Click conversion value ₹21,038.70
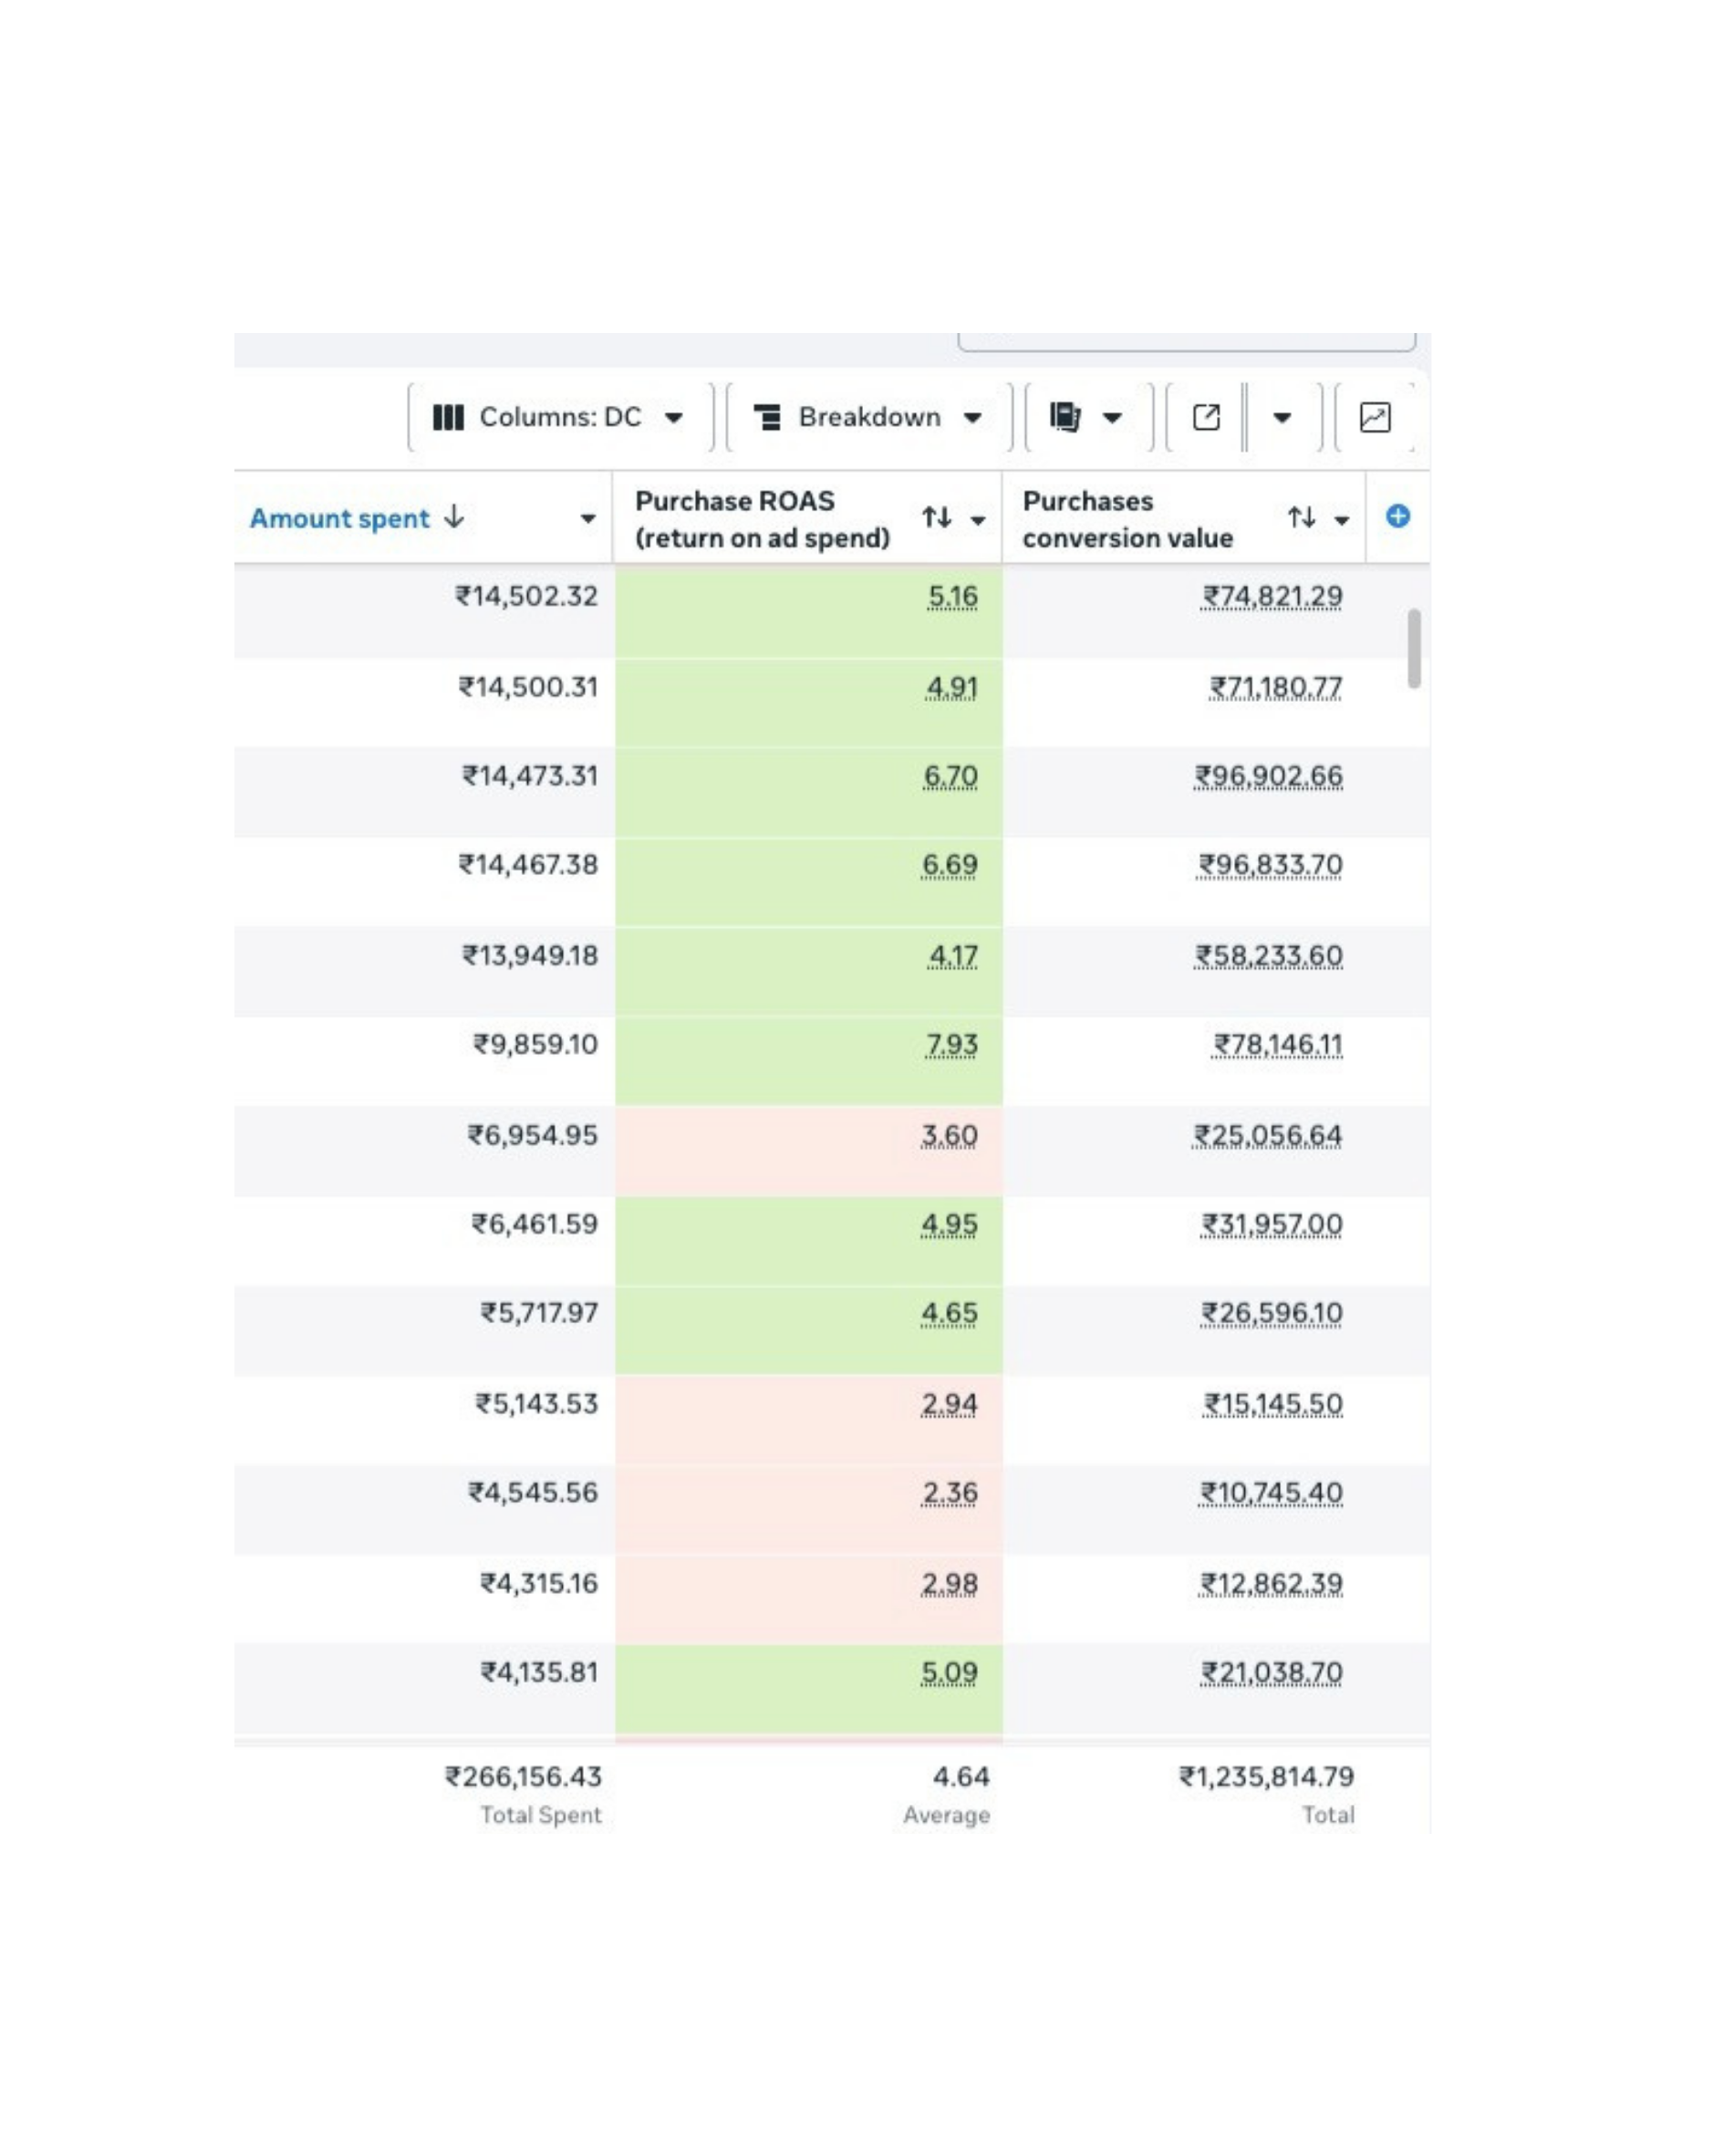This screenshot has width=1724, height=2156. [1272, 1672]
